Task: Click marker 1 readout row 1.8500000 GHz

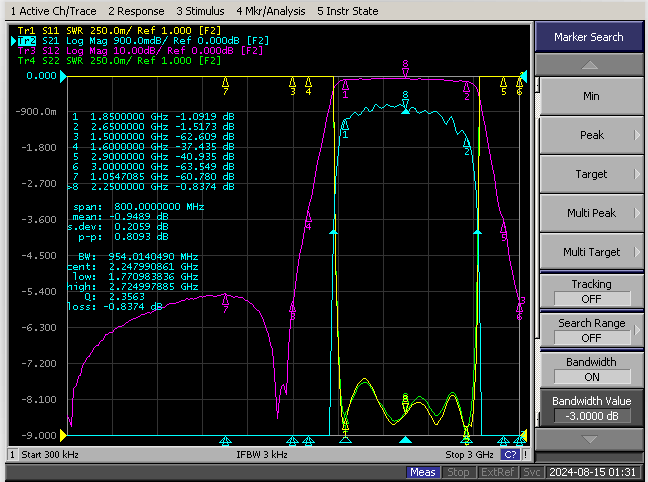Action: [x=153, y=117]
